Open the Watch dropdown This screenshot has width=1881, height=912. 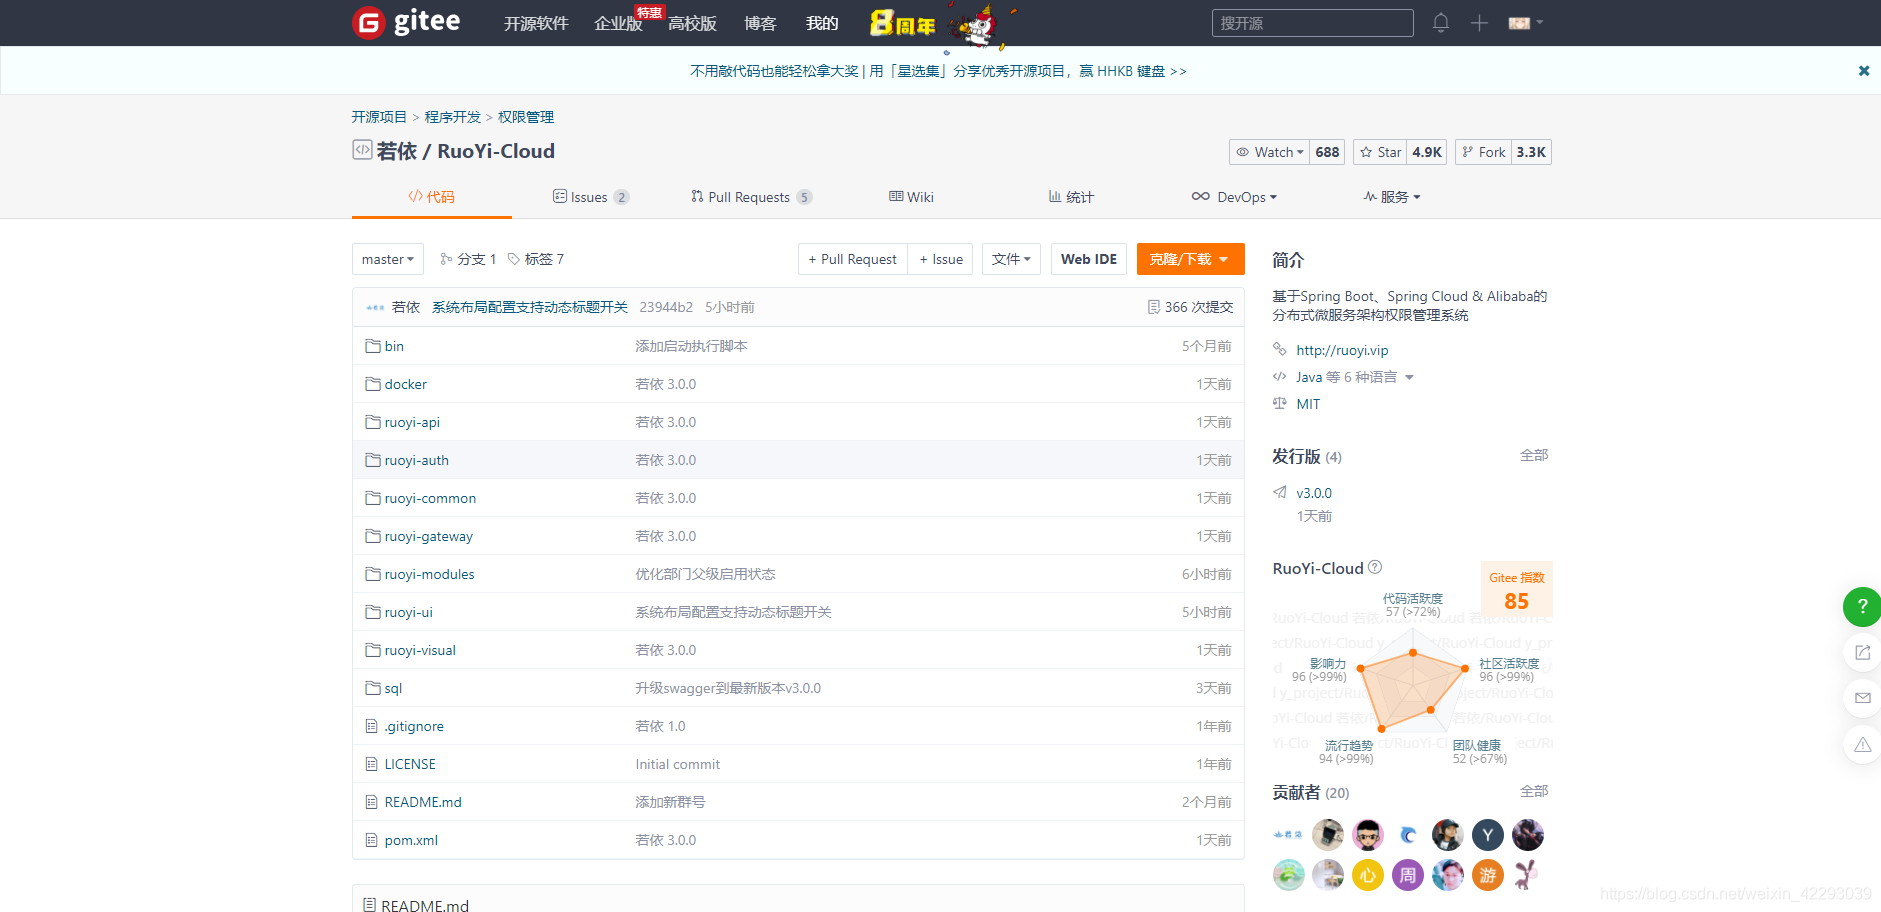1269,152
